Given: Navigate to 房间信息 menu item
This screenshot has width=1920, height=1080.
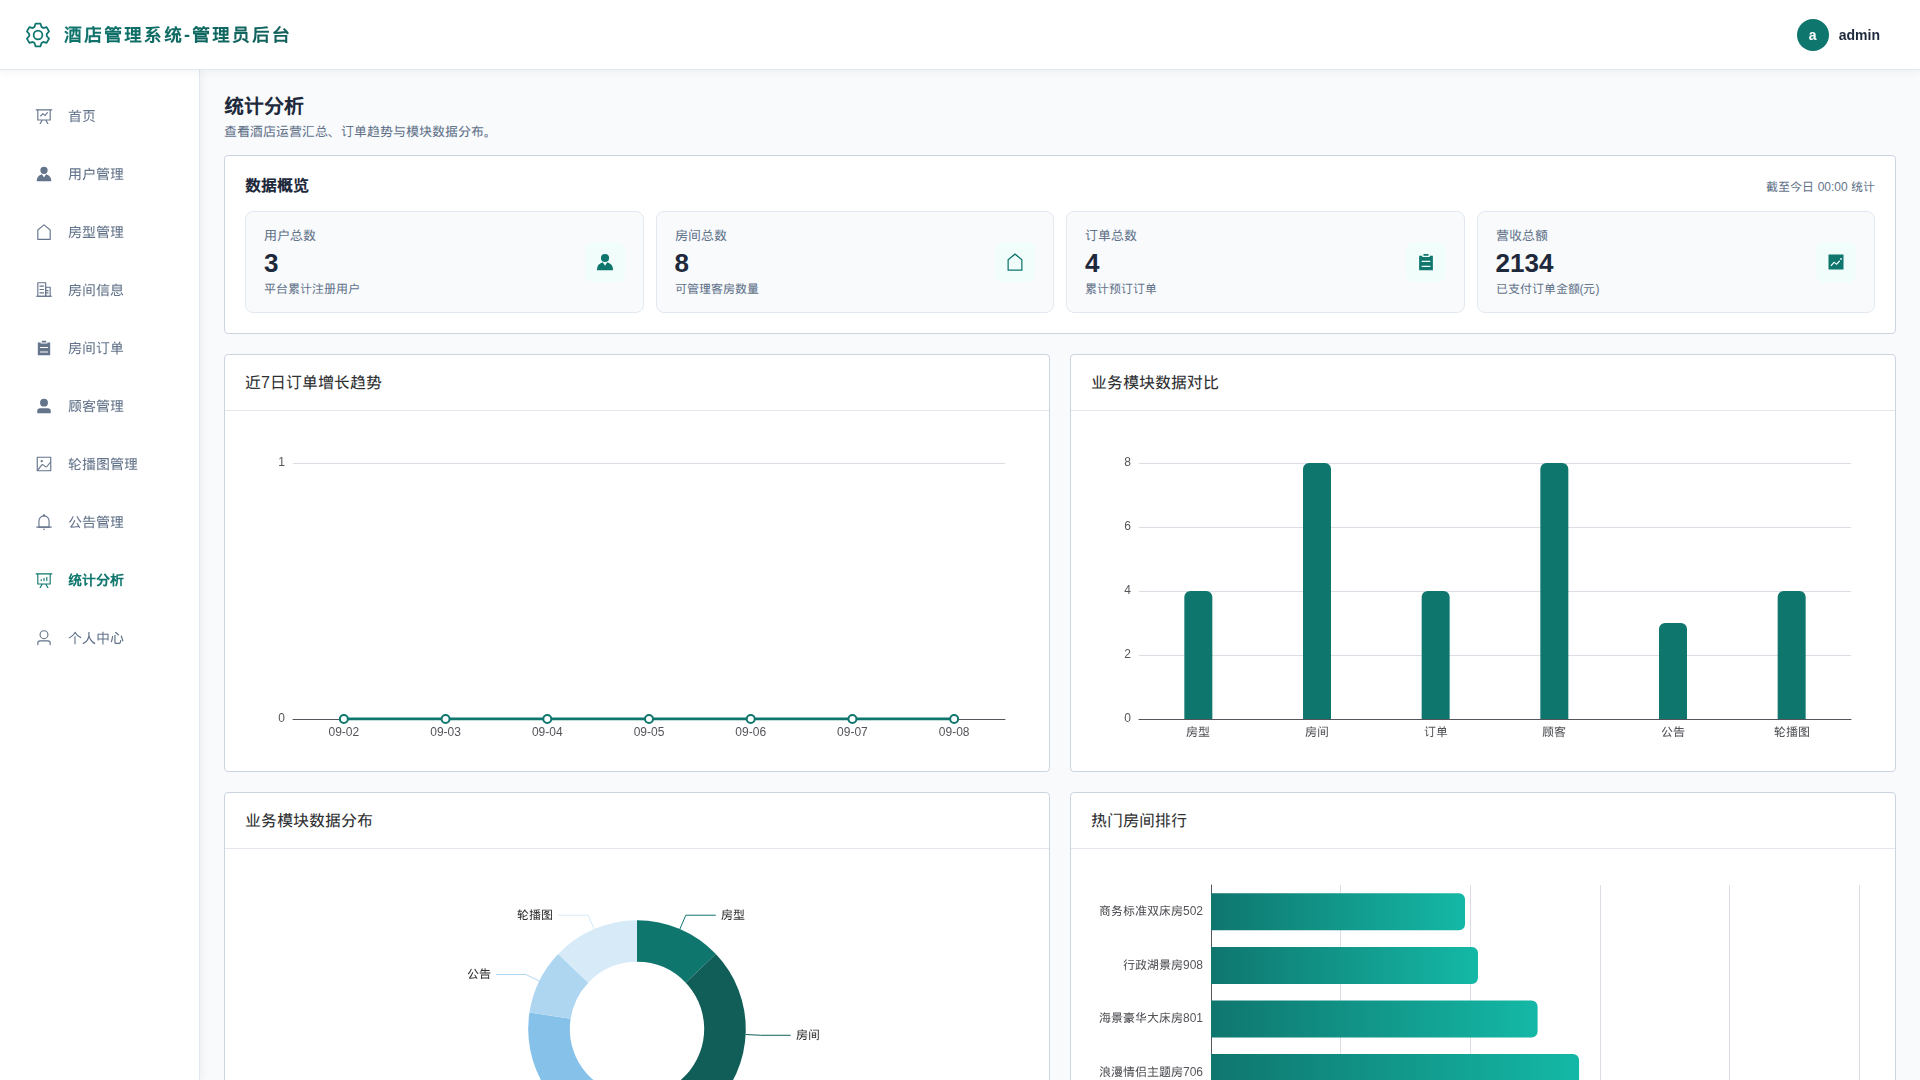Looking at the screenshot, I should tap(100, 290).
